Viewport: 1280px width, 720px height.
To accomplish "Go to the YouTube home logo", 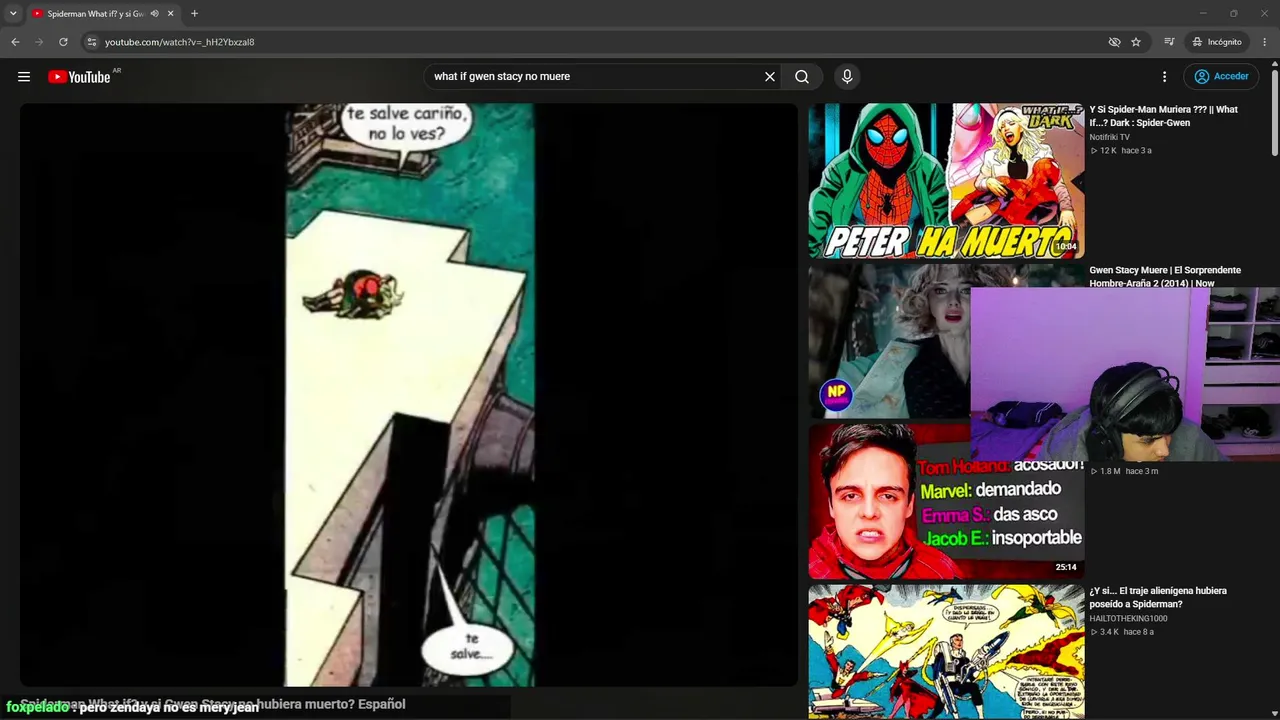I will click(x=79, y=77).
